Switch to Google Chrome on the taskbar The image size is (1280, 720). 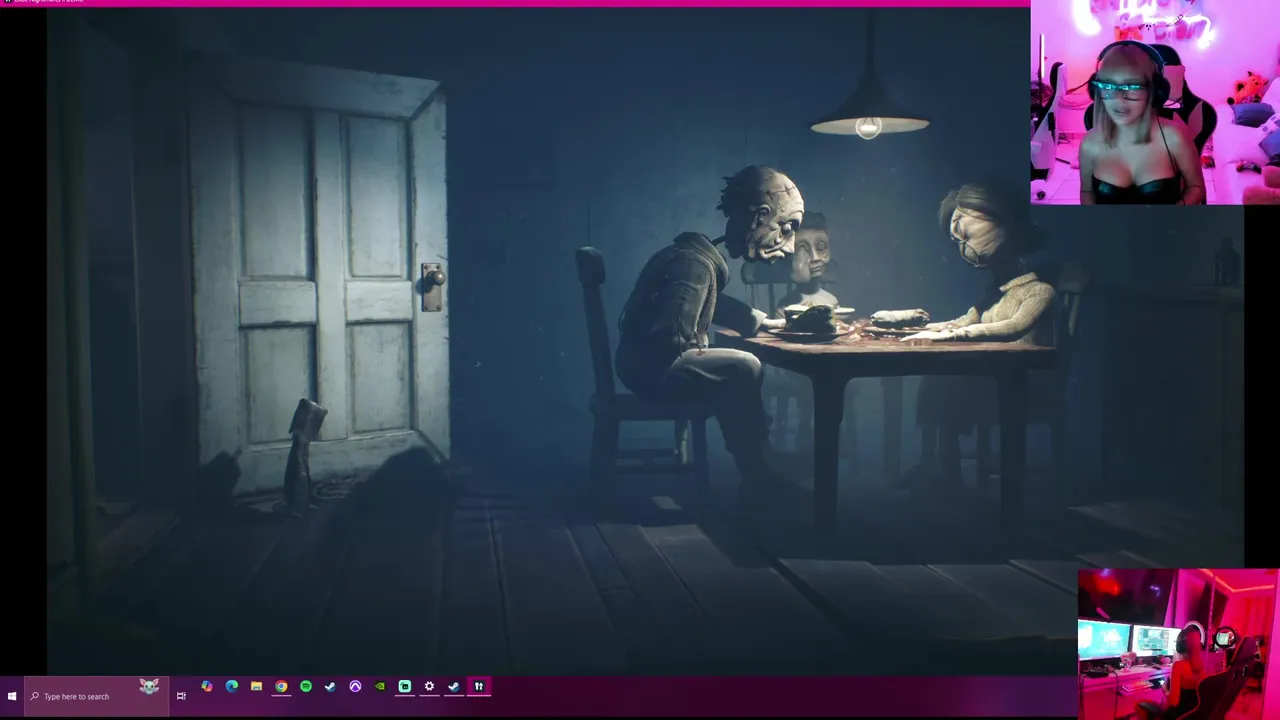(x=281, y=686)
